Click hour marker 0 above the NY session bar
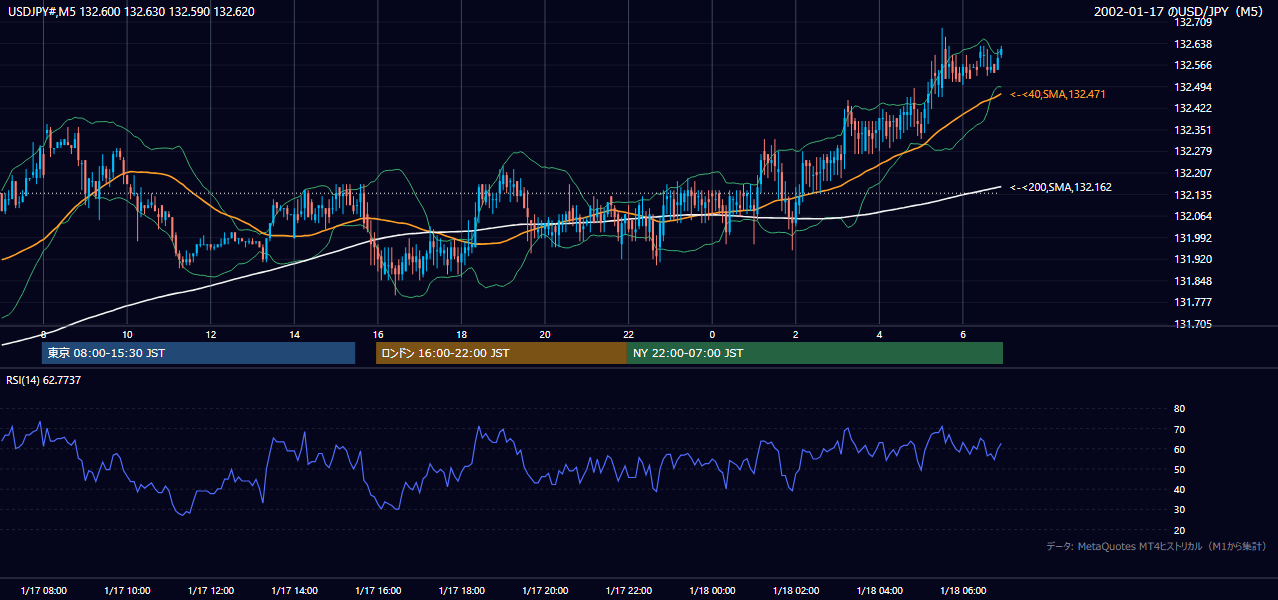Image resolution: width=1278 pixels, height=600 pixels. (x=712, y=334)
